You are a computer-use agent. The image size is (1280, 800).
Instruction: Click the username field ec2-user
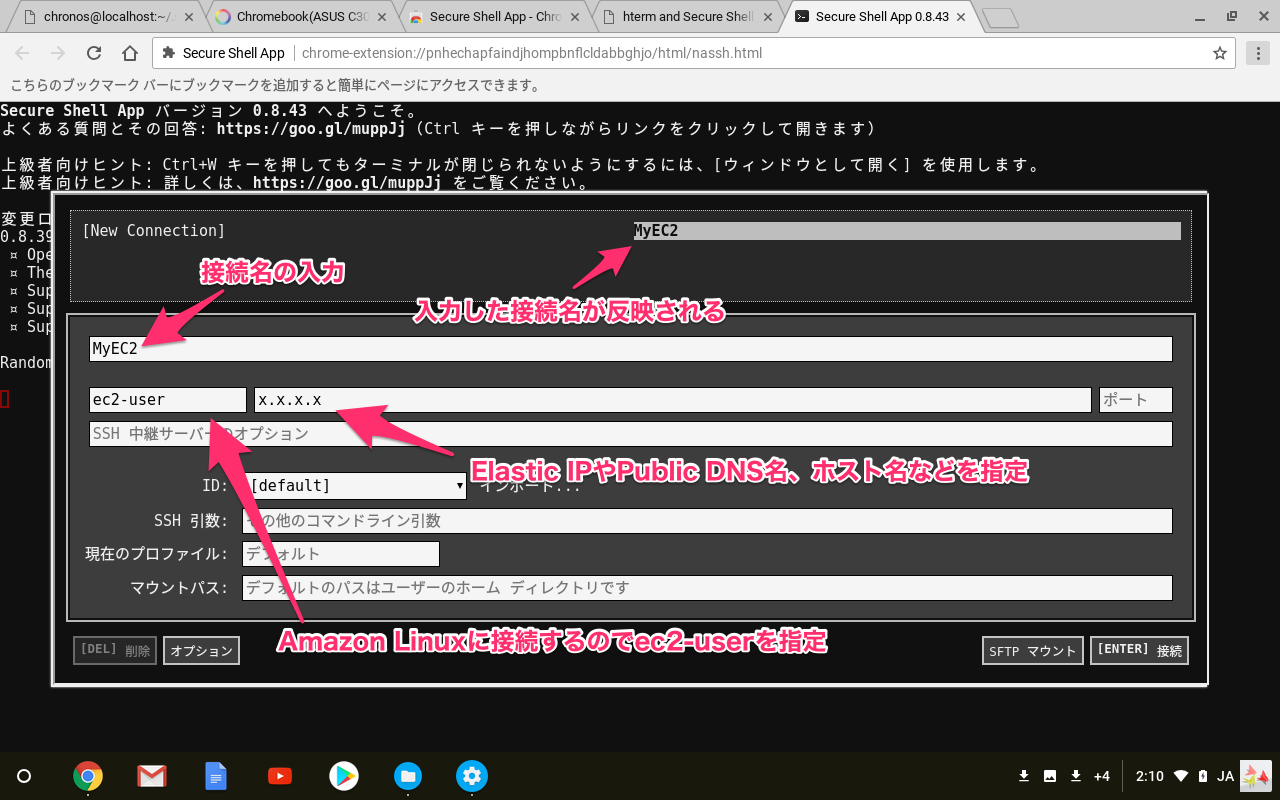tap(167, 400)
